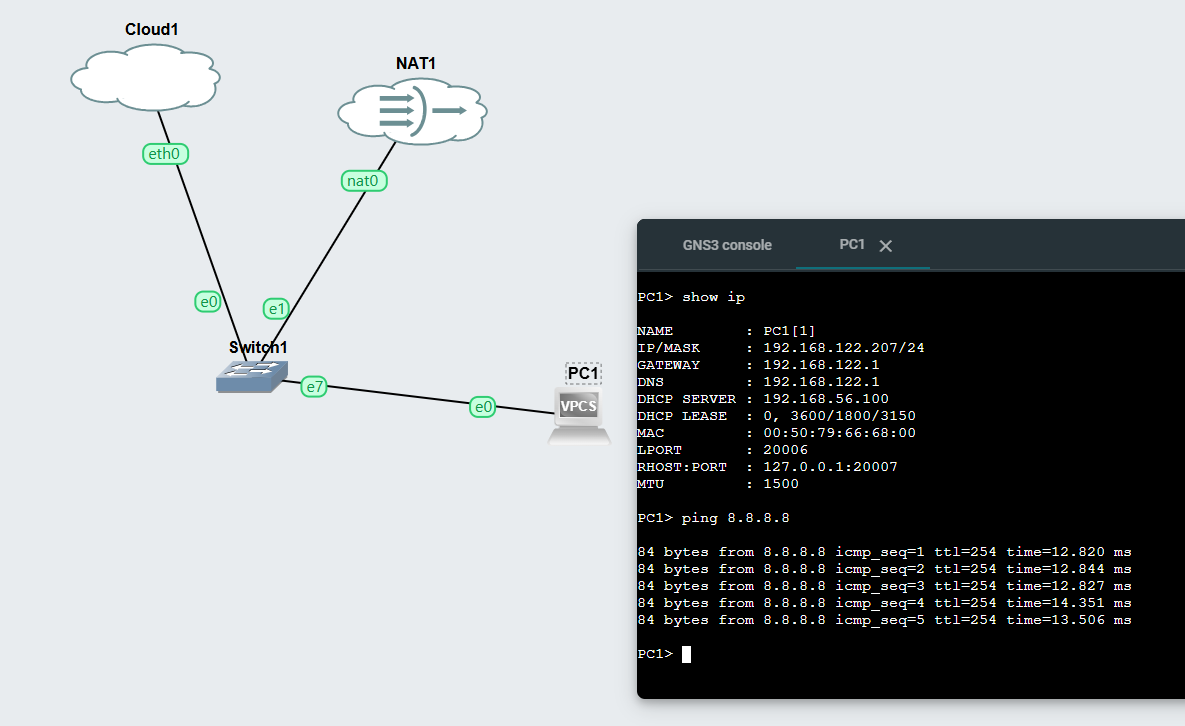This screenshot has height=726, width=1185.
Task: Click the e0 port label beside PC1
Action: 483,406
